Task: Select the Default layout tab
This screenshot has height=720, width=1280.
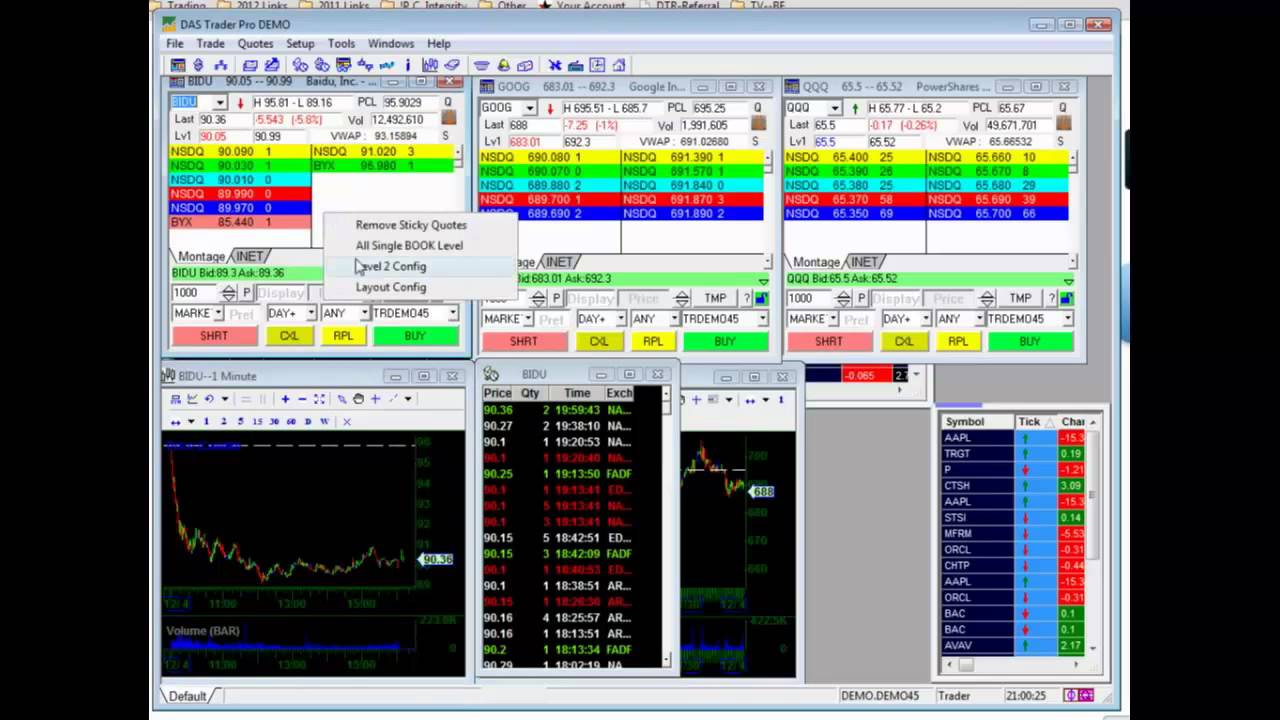Action: tap(187, 696)
